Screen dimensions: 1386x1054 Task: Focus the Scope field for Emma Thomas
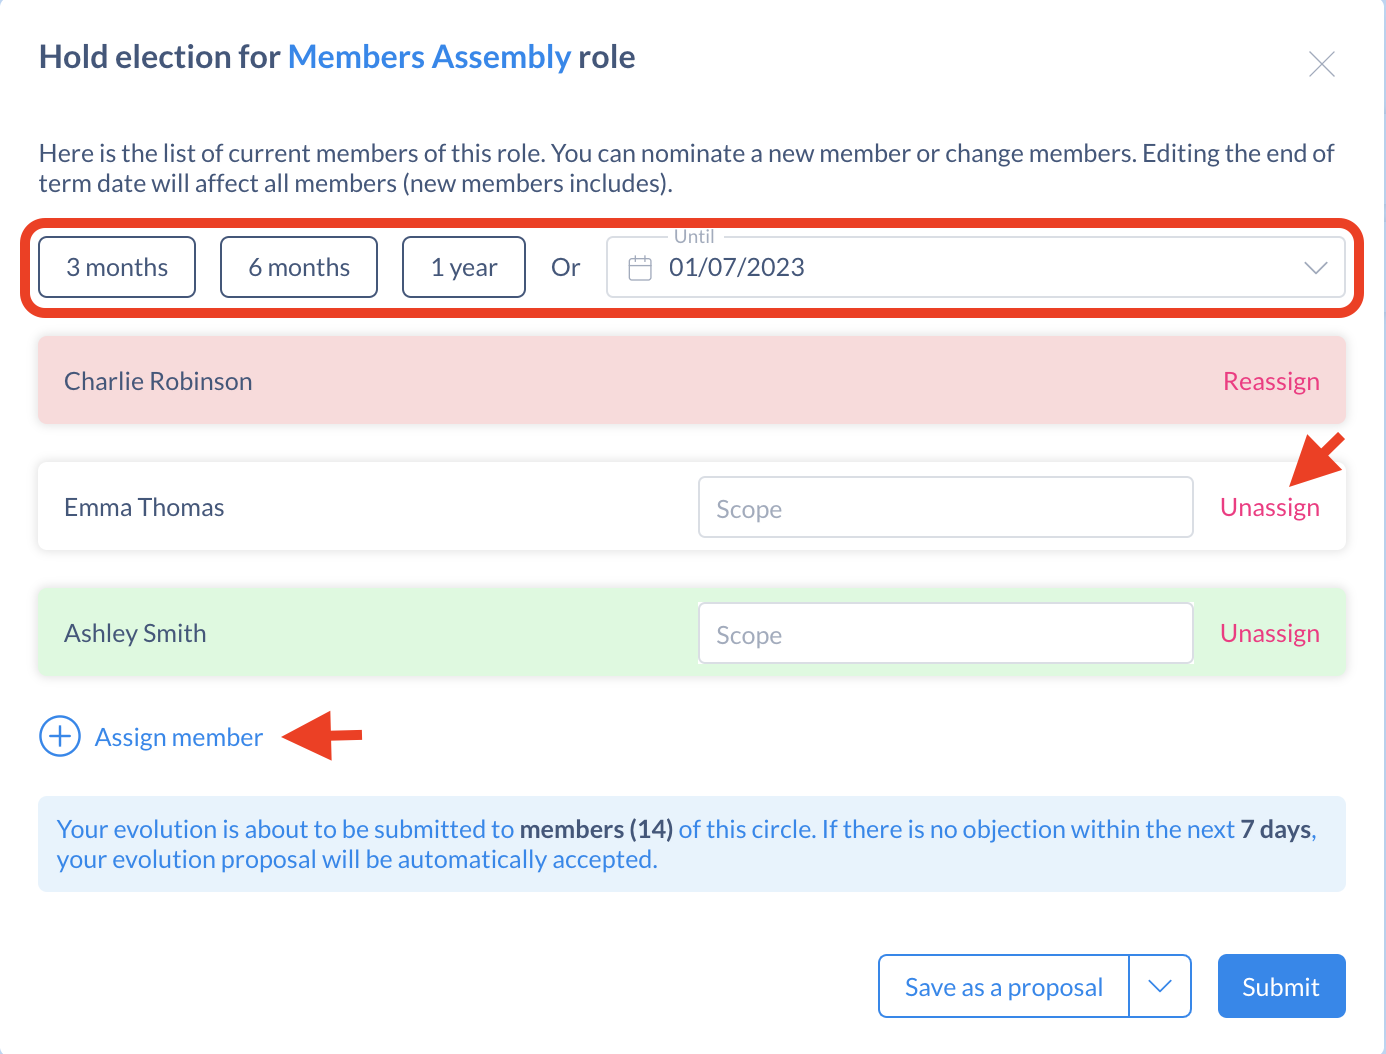[946, 507]
